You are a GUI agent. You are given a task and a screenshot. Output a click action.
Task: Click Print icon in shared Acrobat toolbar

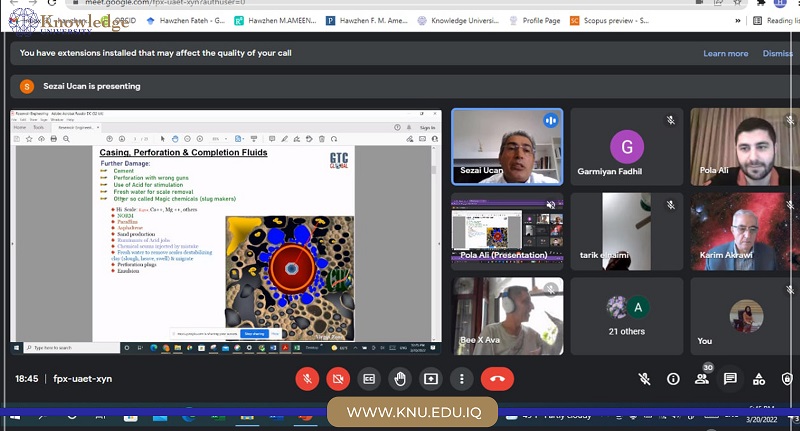point(54,139)
